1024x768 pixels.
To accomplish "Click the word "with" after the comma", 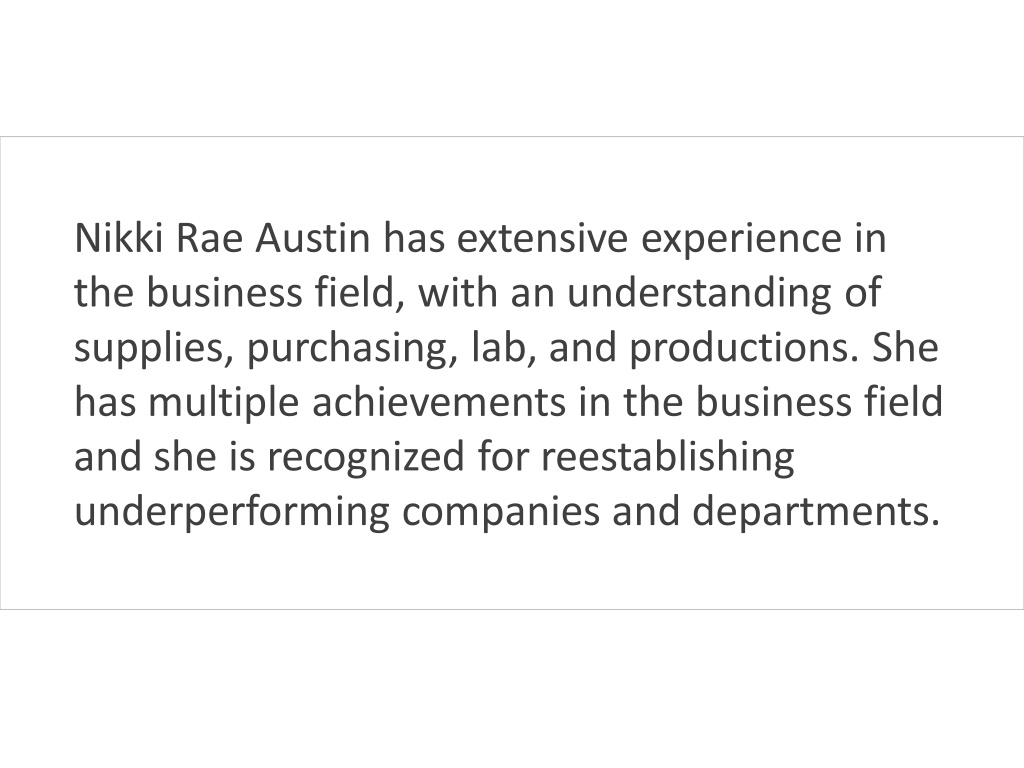I will (x=458, y=293).
